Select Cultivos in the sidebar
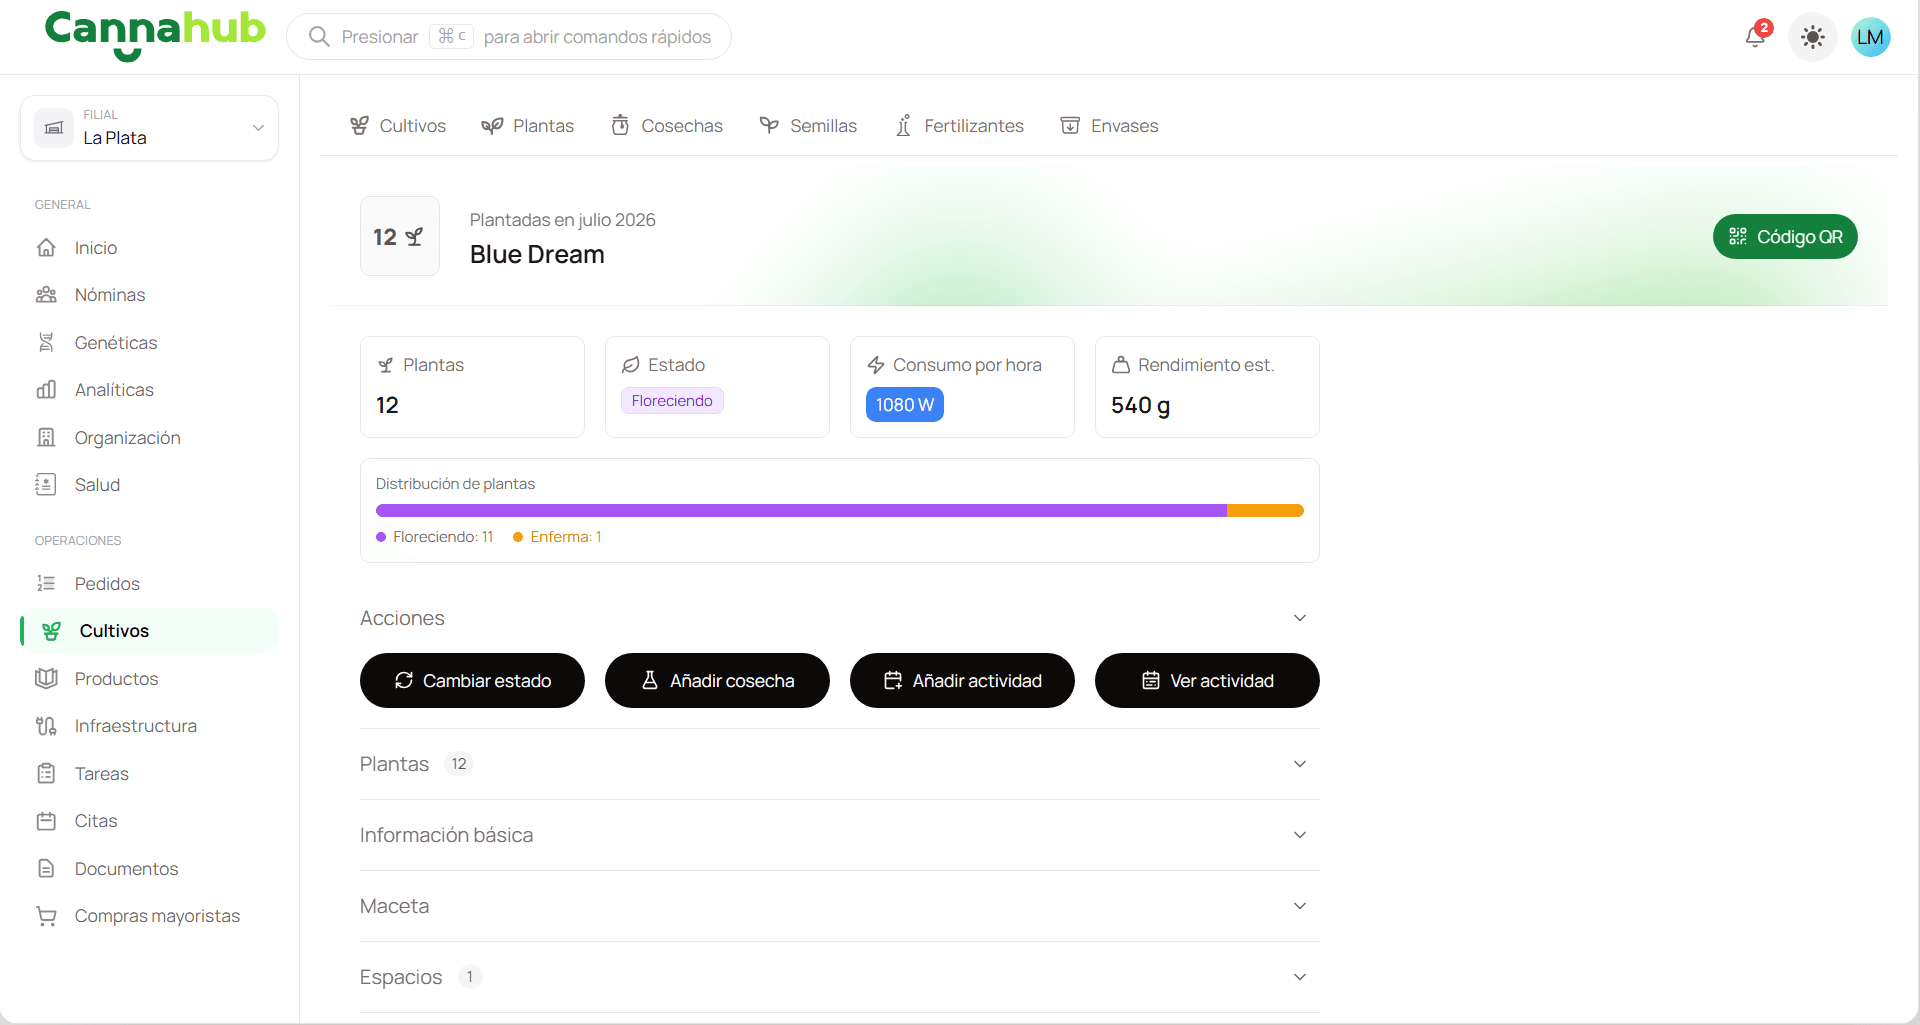 (150, 631)
